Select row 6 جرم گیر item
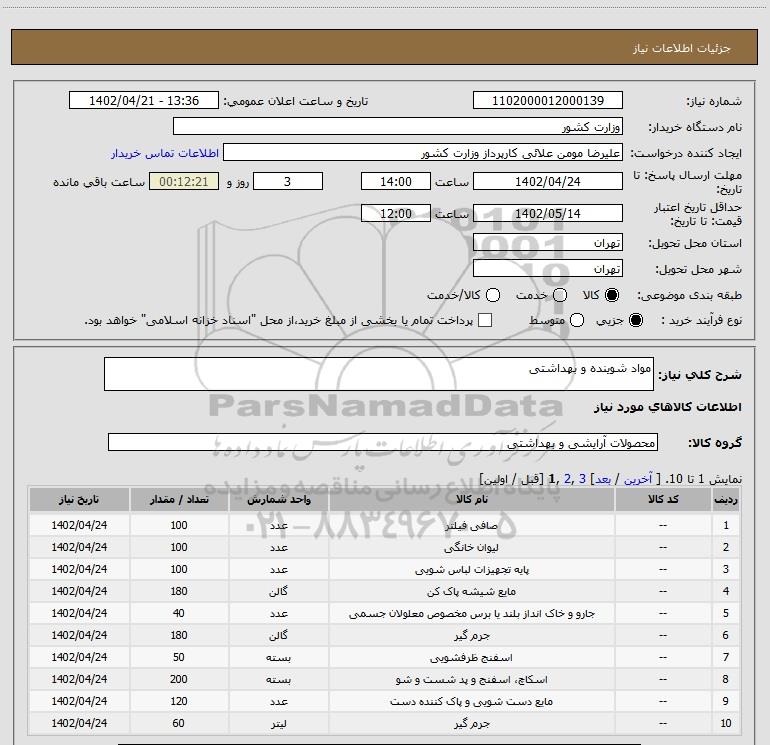This screenshot has width=770, height=745. point(384,635)
